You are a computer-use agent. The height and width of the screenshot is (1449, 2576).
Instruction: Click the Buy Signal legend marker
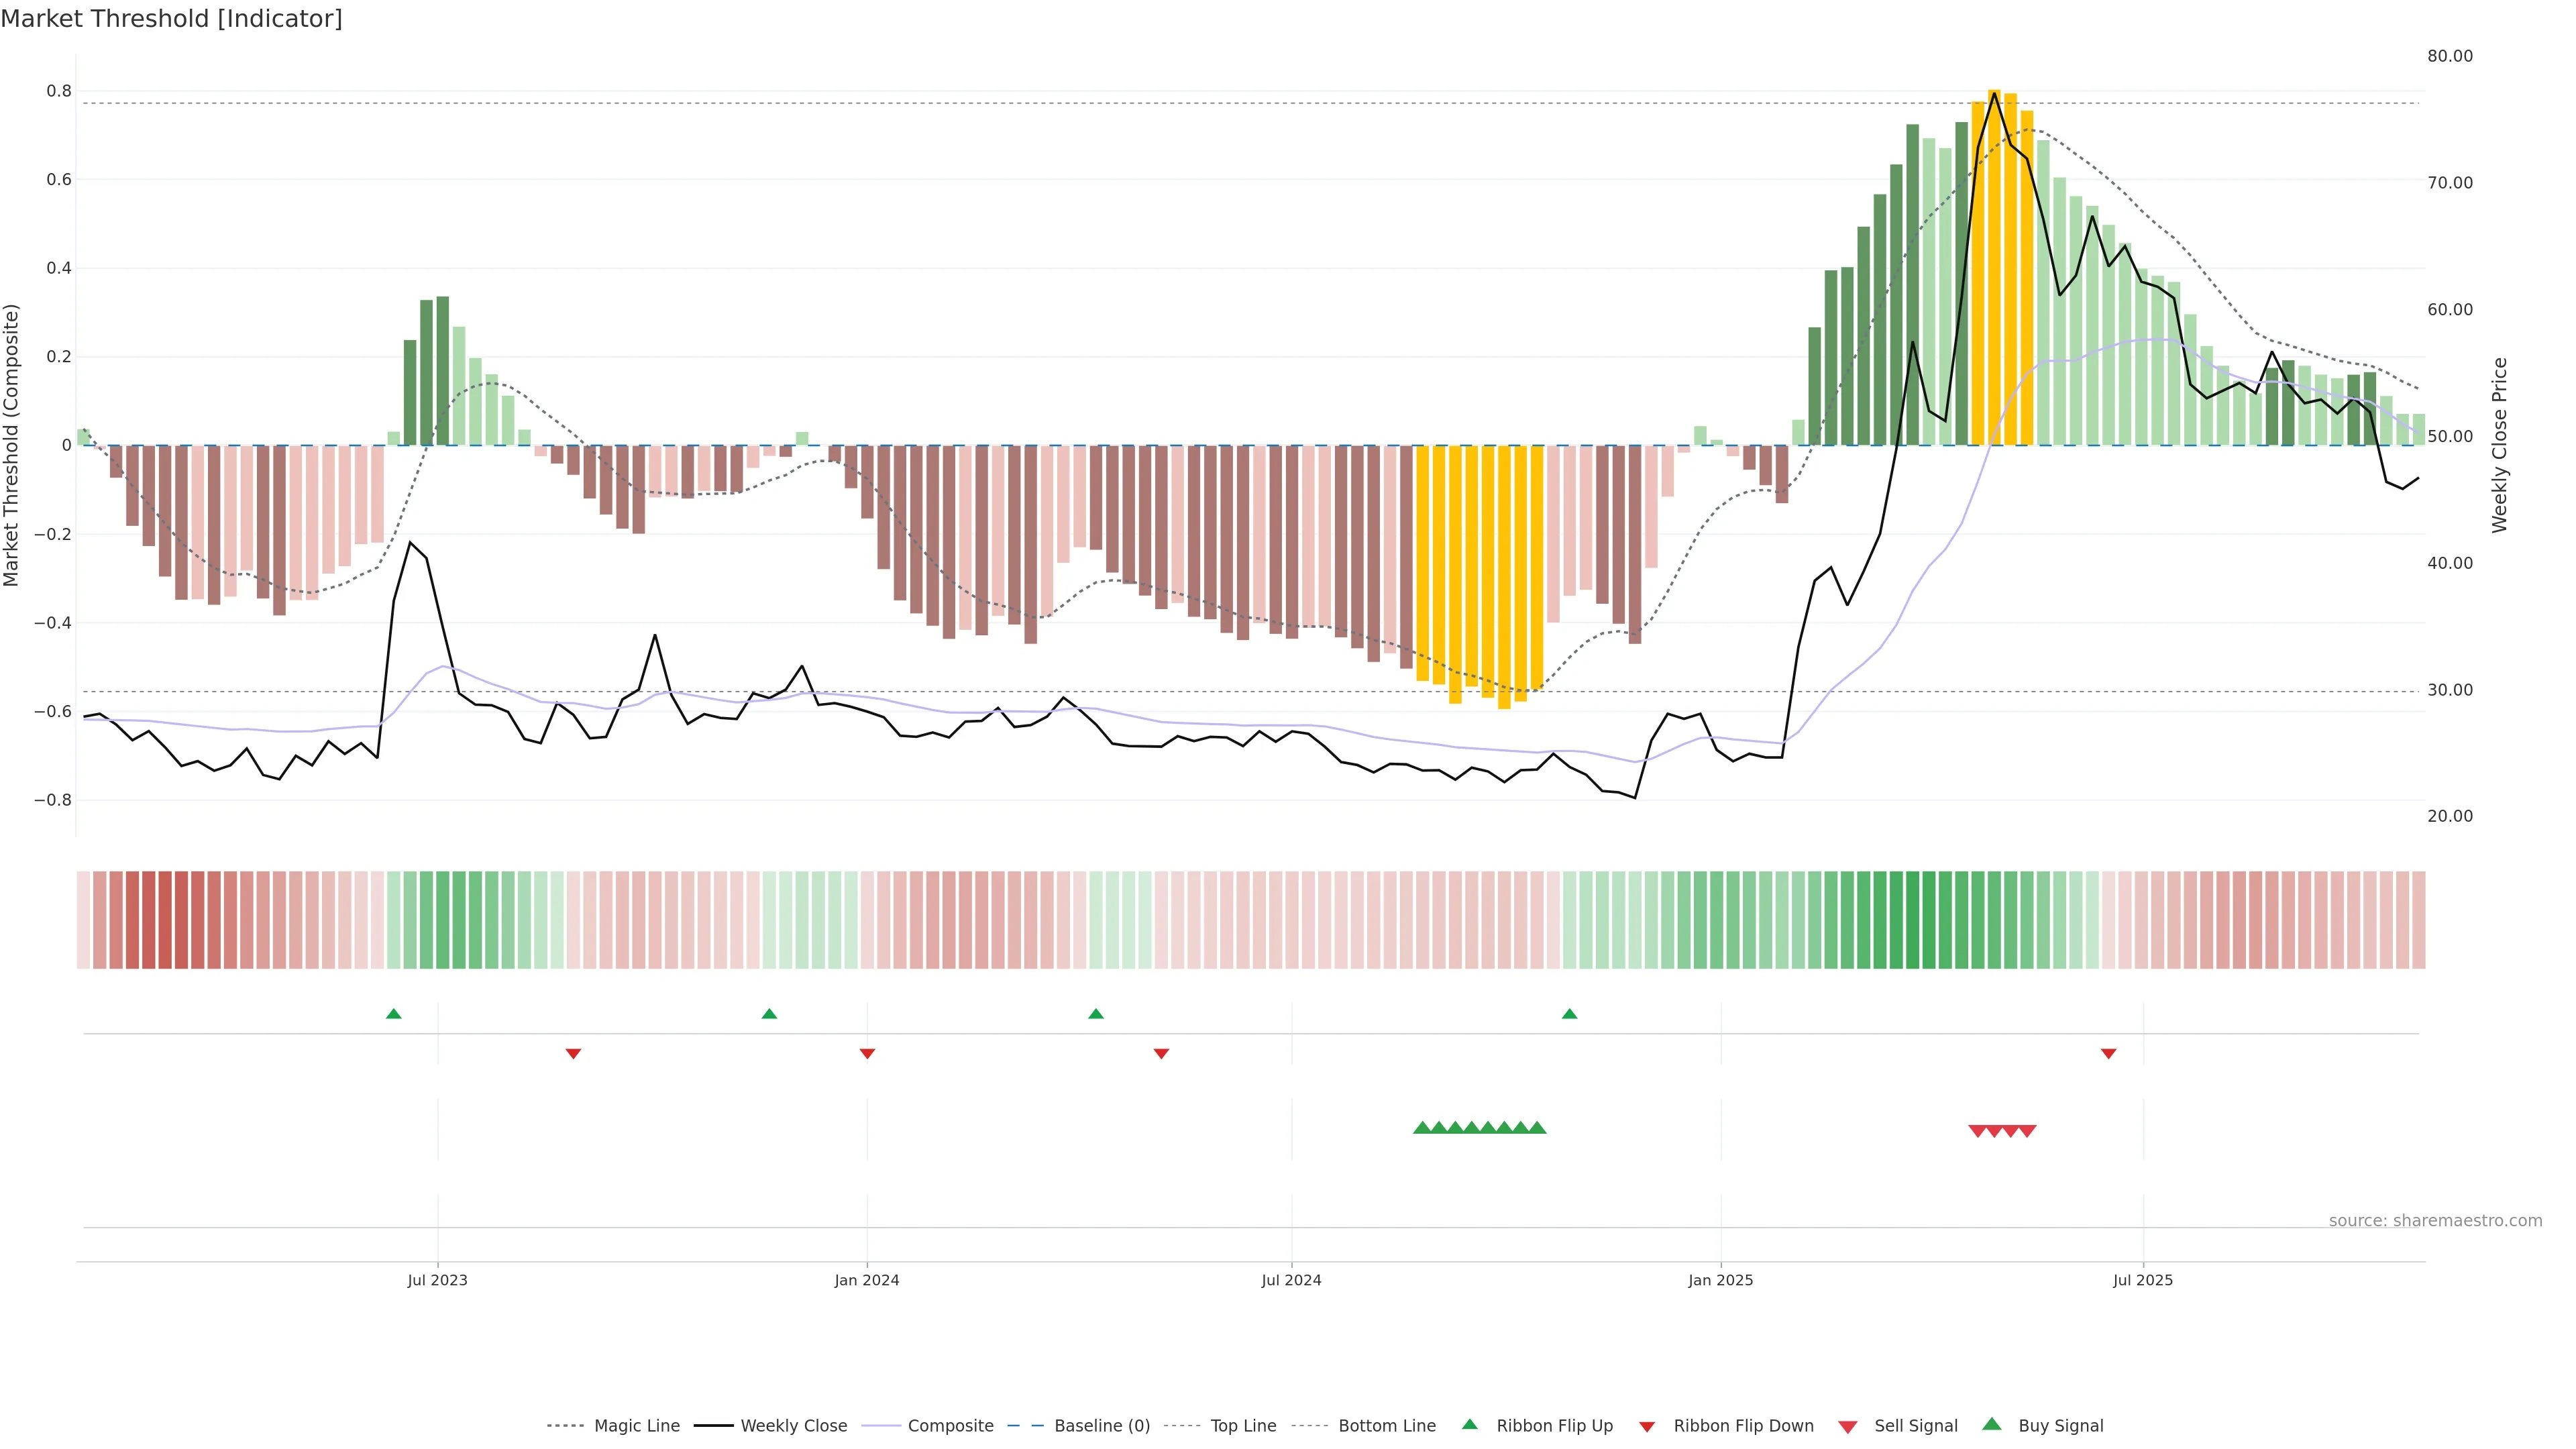click(x=1992, y=1424)
